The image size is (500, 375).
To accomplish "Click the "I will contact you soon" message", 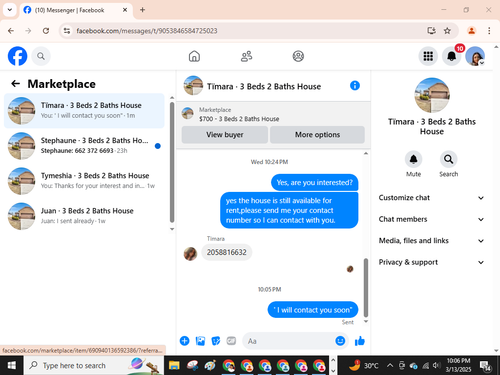I will pyautogui.click(x=313, y=310).
